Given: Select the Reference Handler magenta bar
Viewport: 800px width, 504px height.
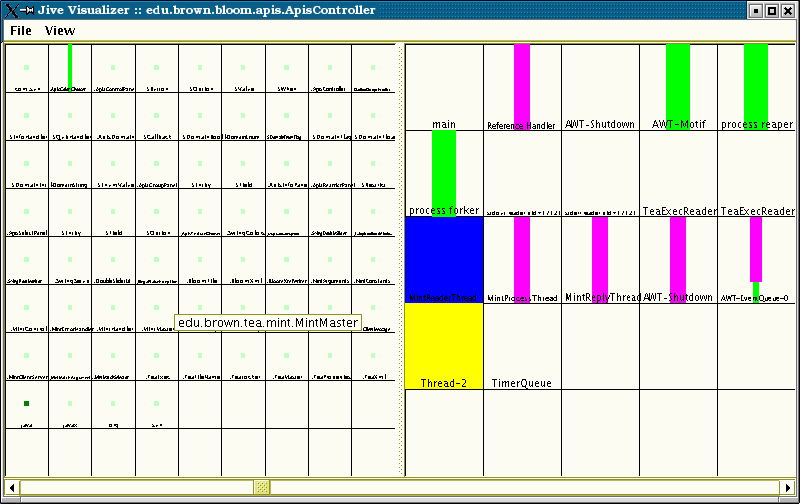Looking at the screenshot, I should (x=522, y=82).
